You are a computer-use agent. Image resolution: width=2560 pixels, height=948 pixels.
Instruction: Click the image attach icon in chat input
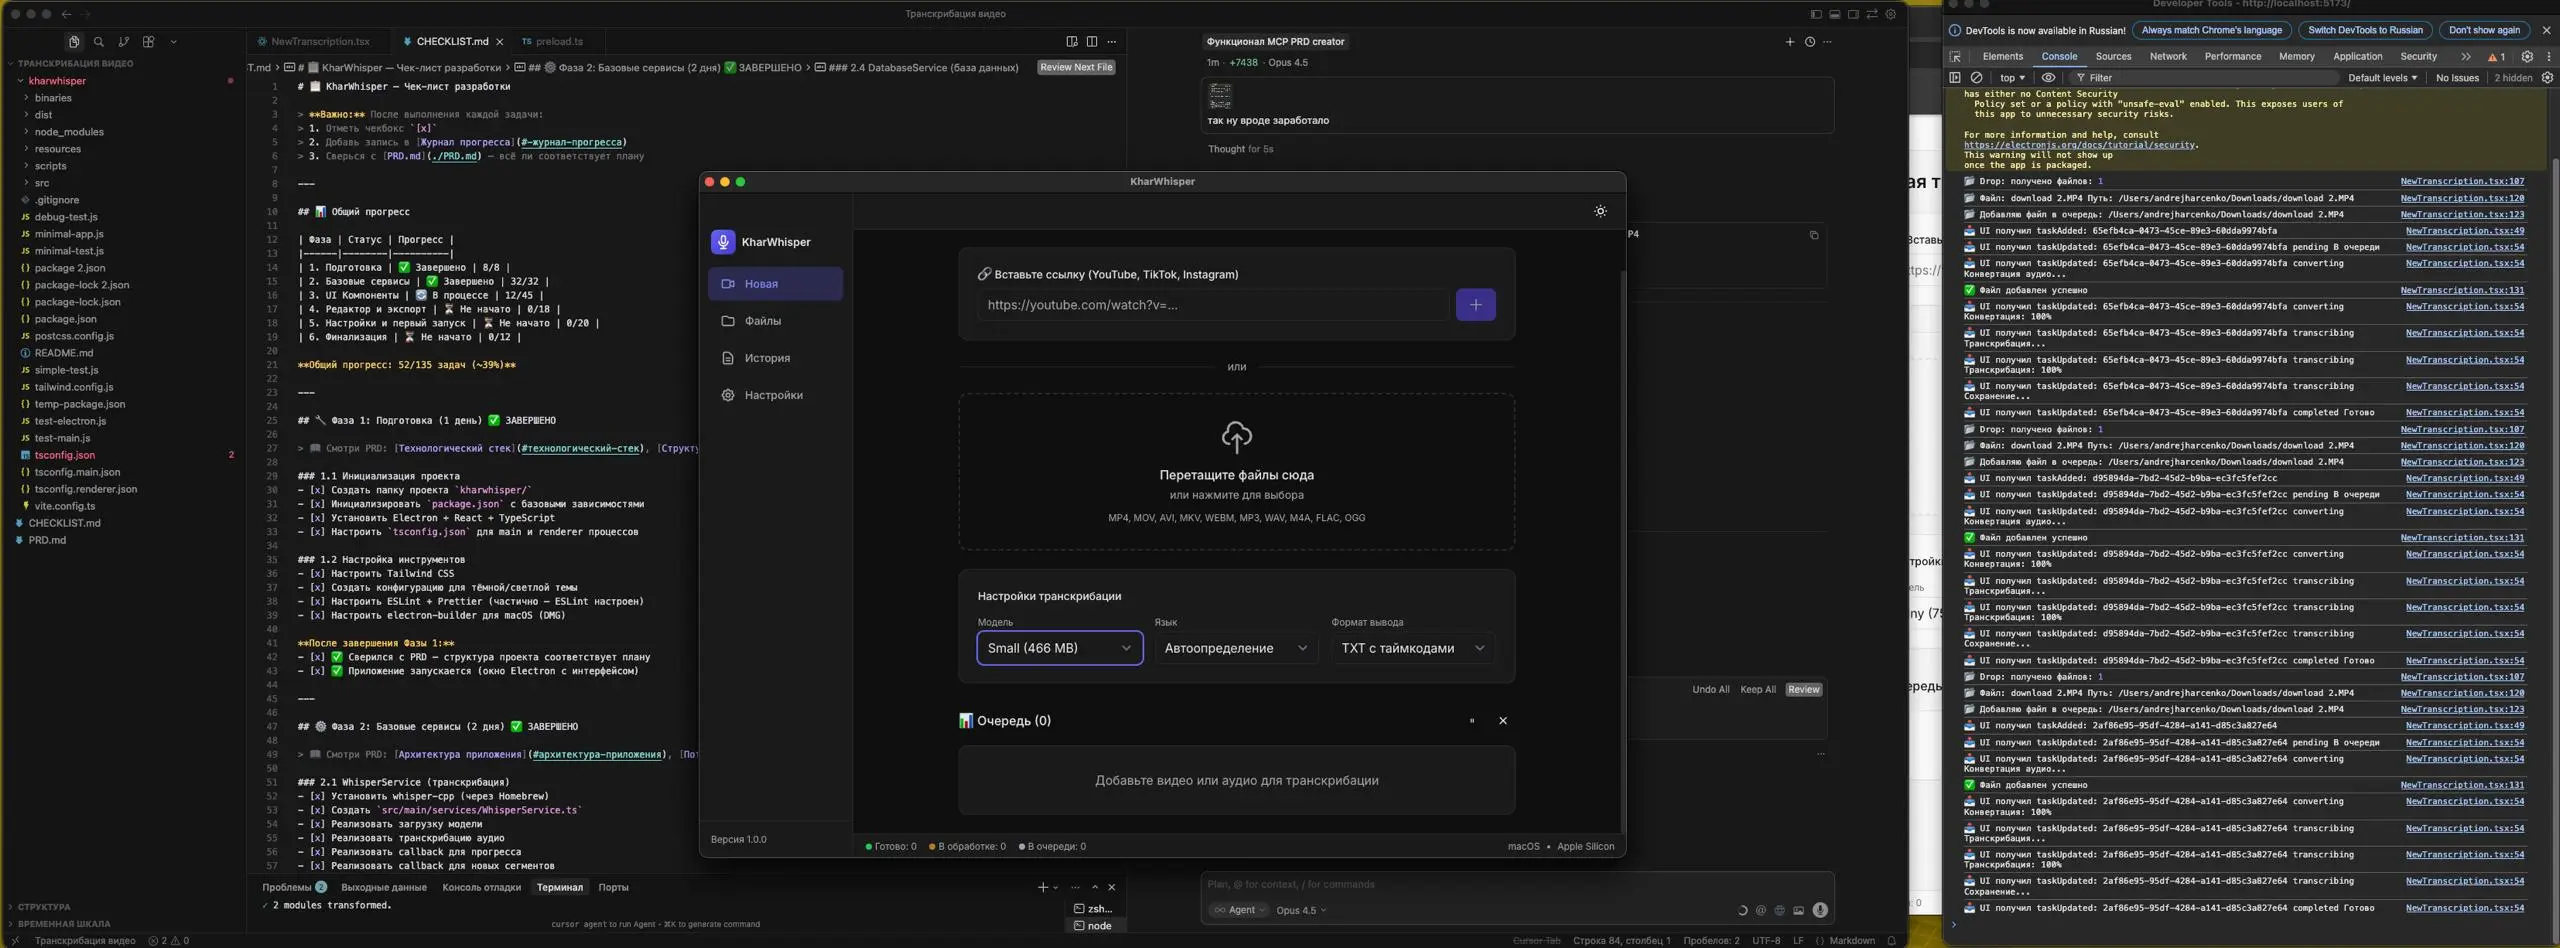point(1798,910)
